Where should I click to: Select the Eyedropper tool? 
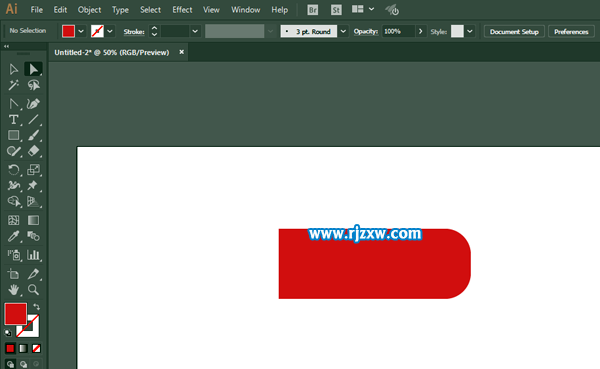tap(13, 236)
